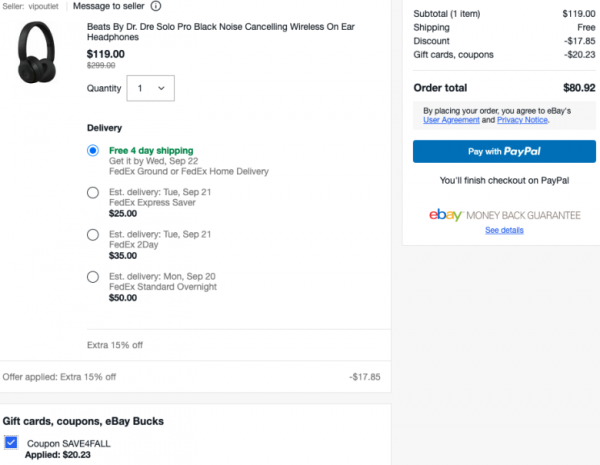Open the Quantity dropdown
The height and width of the screenshot is (465, 600).
150,88
